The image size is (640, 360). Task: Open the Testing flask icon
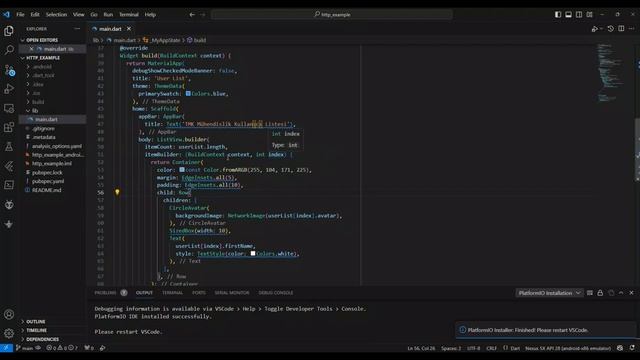coord(9,147)
